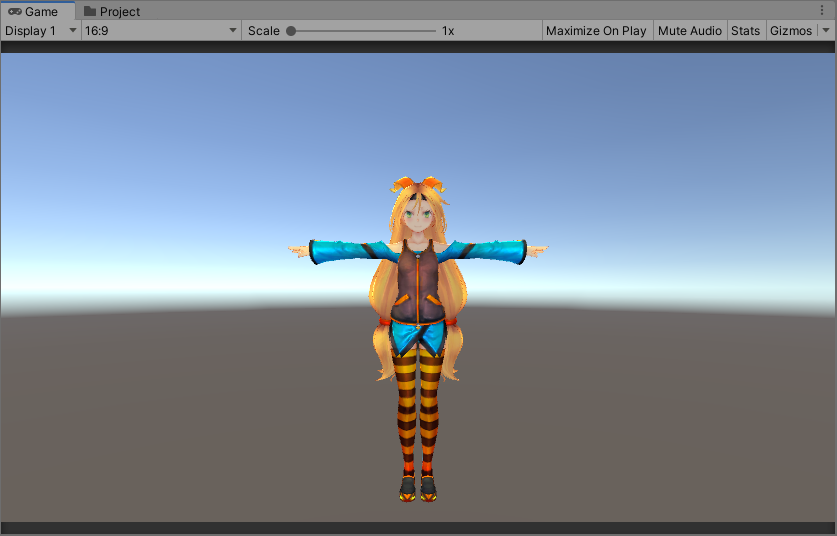Toggle Gizmos in the Game view
This screenshot has width=837, height=536.
point(791,31)
